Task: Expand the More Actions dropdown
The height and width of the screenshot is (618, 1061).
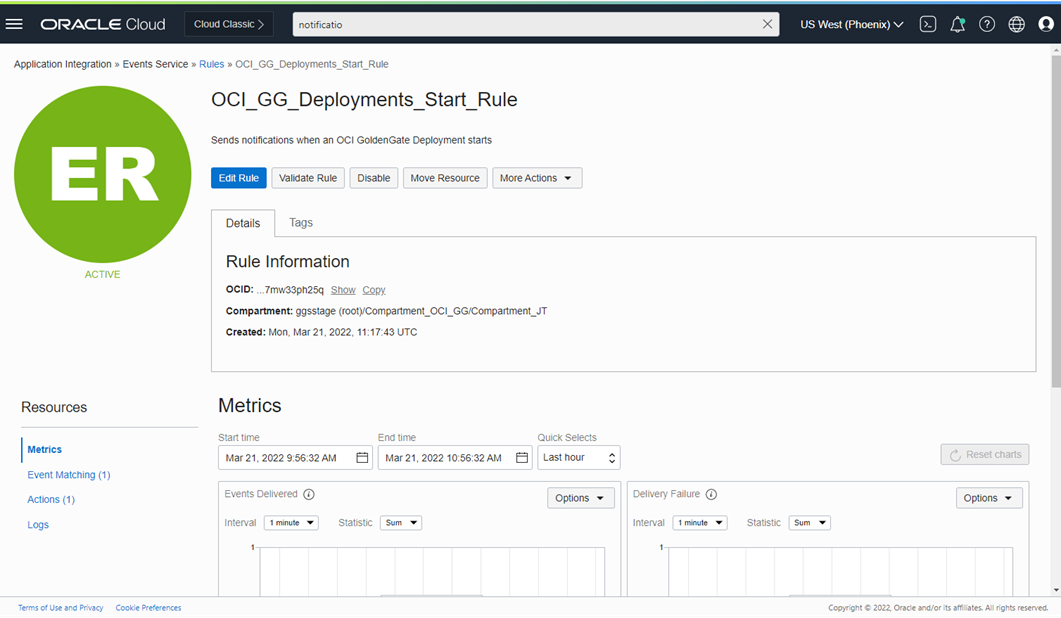Action: [537, 178]
